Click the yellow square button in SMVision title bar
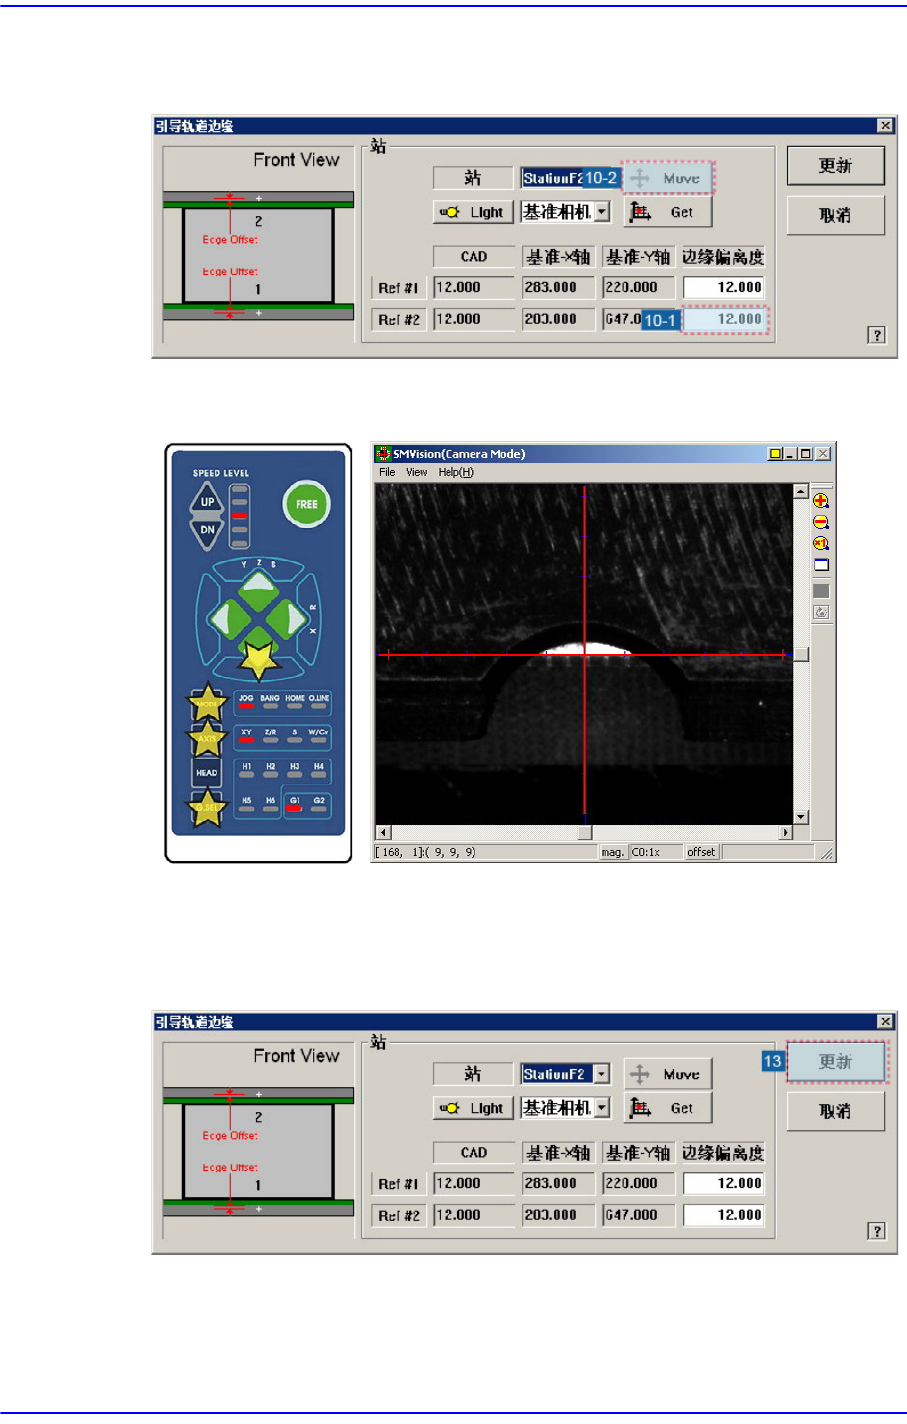Viewport: 907px width, 1424px height. [x=775, y=454]
